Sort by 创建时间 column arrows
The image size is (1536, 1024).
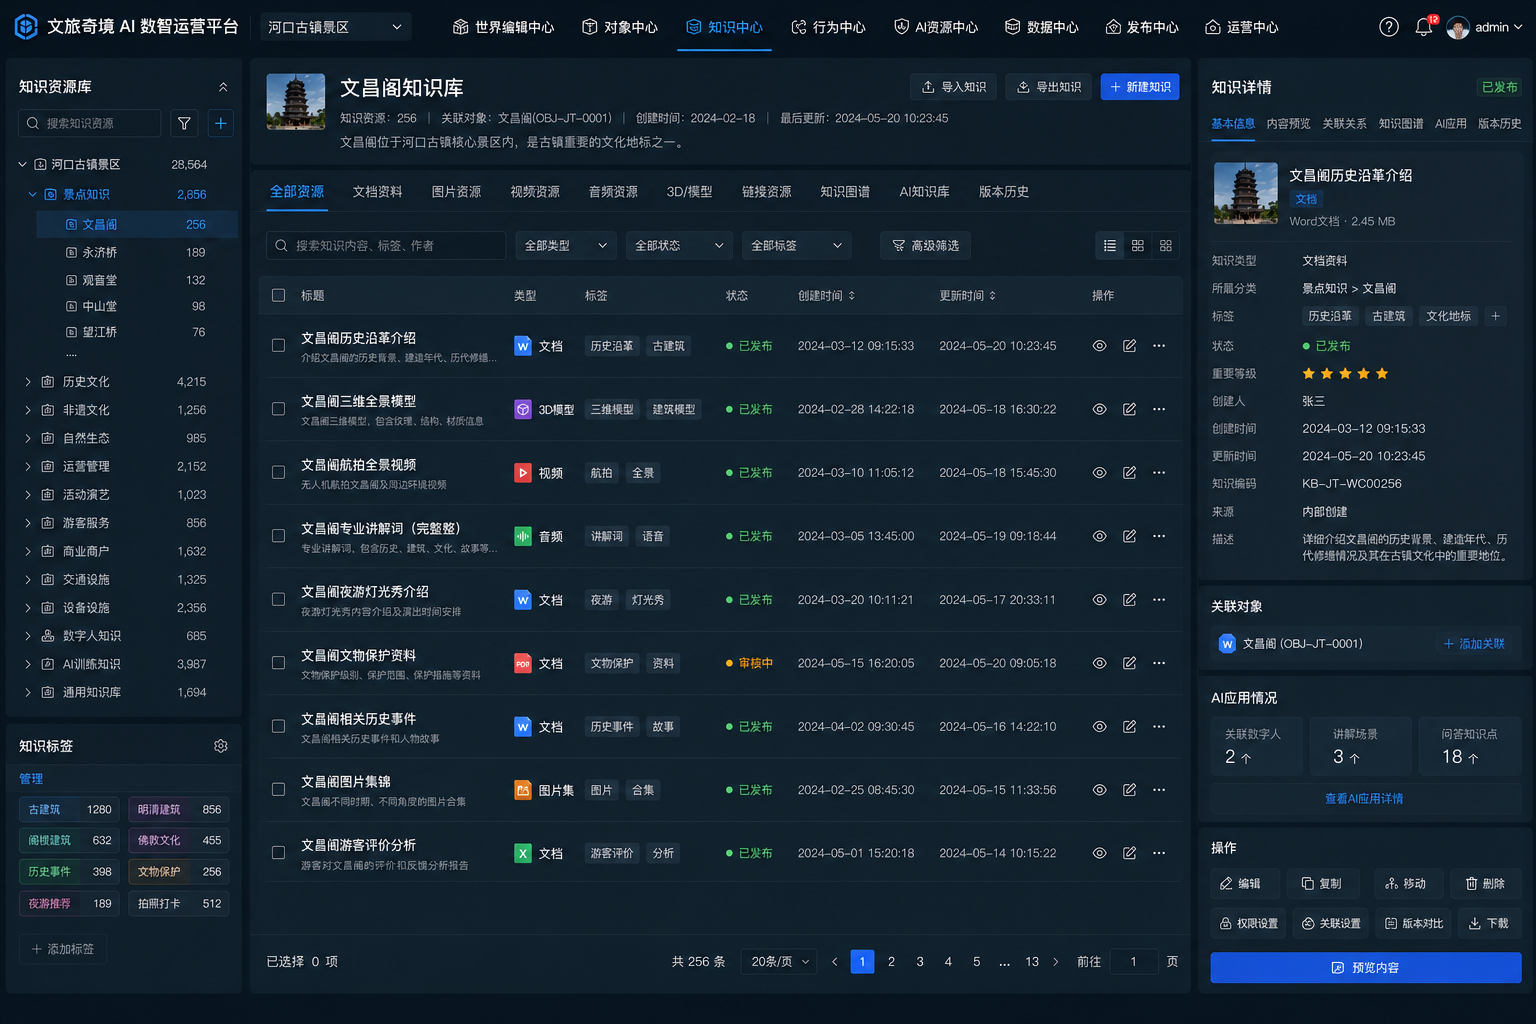(x=852, y=296)
